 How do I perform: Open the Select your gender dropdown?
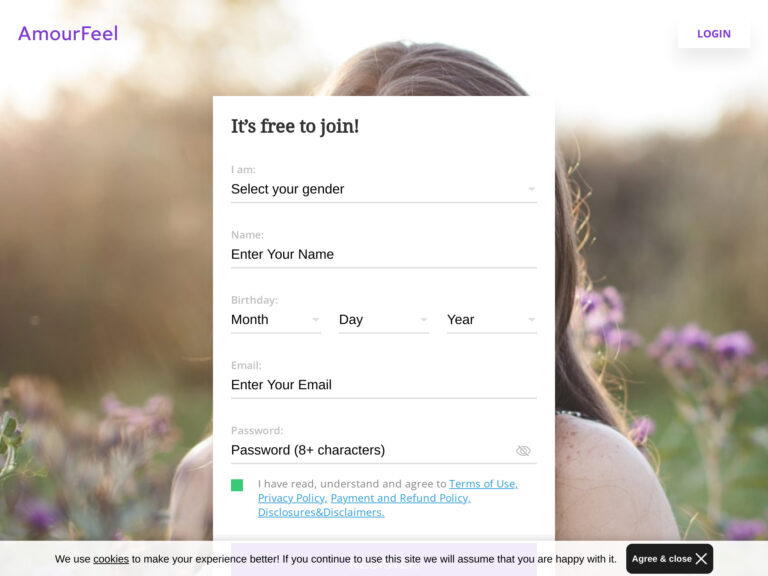[x=384, y=190]
